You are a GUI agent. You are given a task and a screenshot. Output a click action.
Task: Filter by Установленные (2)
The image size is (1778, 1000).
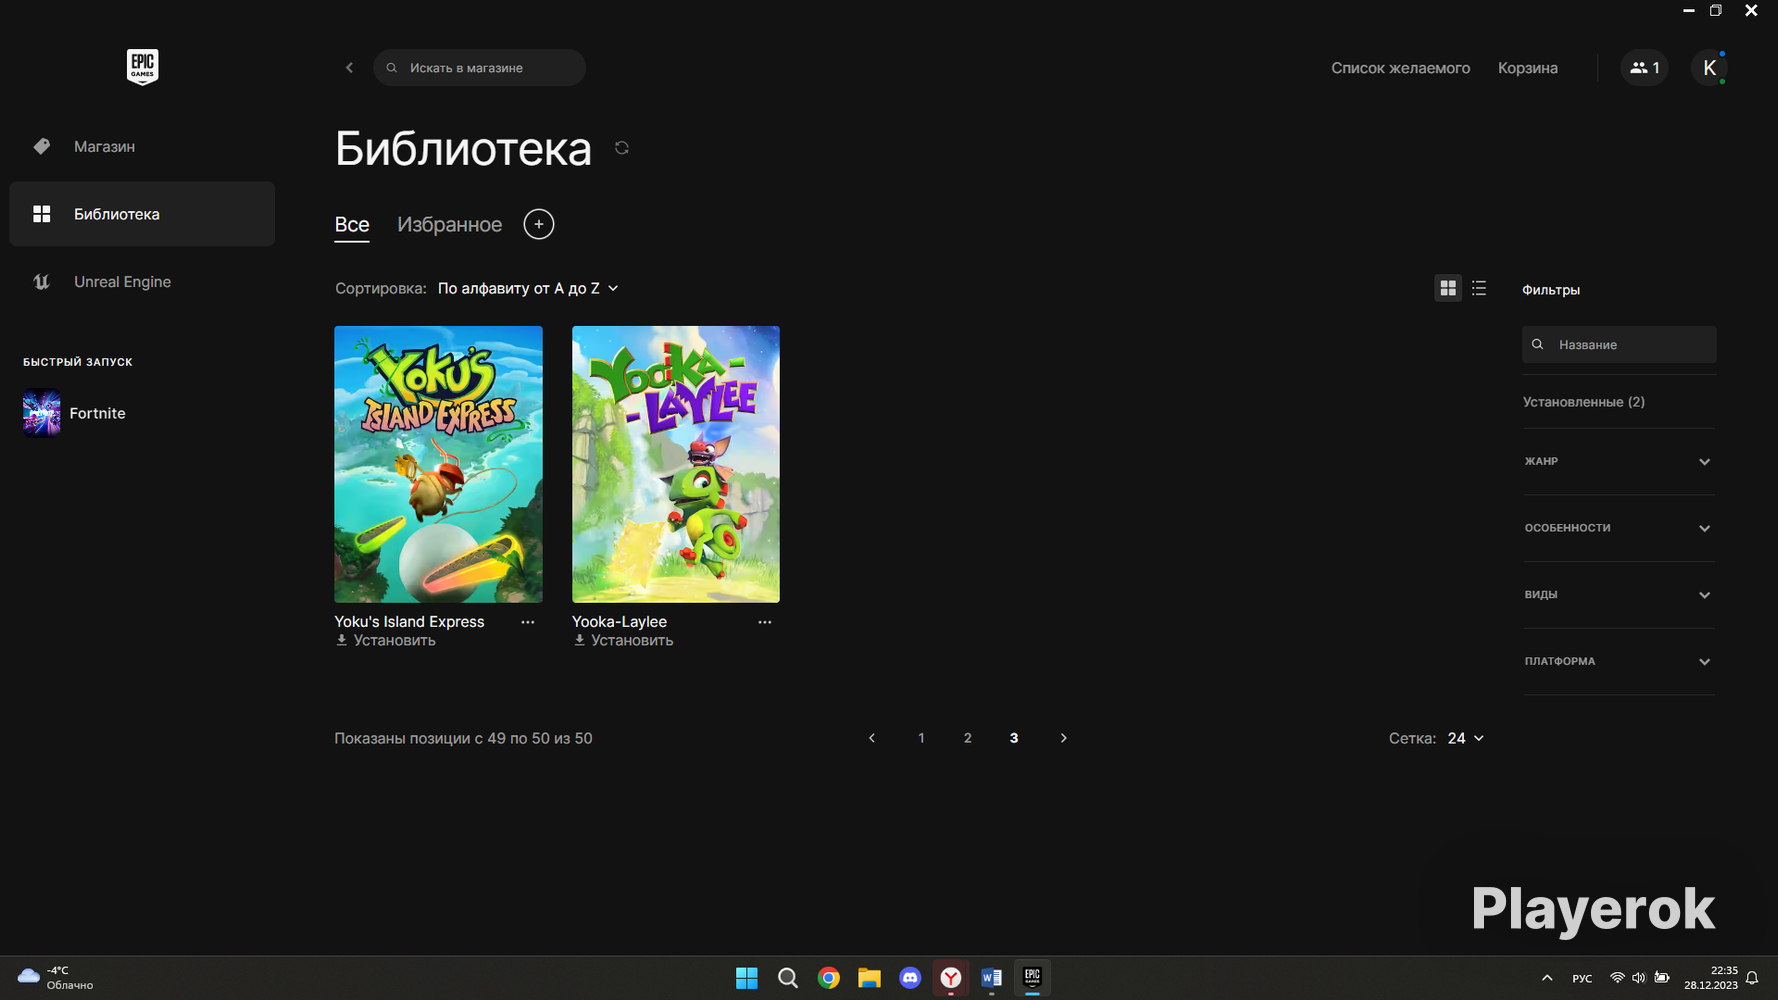pos(1584,402)
